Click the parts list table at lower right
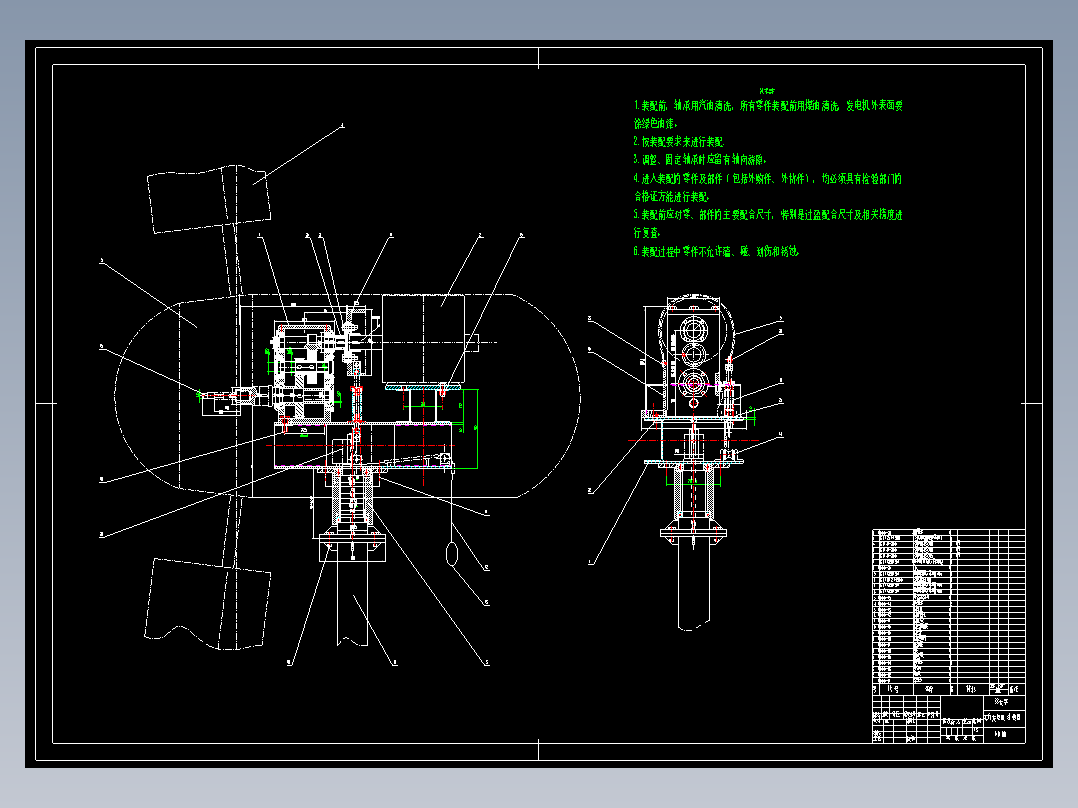This screenshot has height=808, width=1078. coord(949,612)
